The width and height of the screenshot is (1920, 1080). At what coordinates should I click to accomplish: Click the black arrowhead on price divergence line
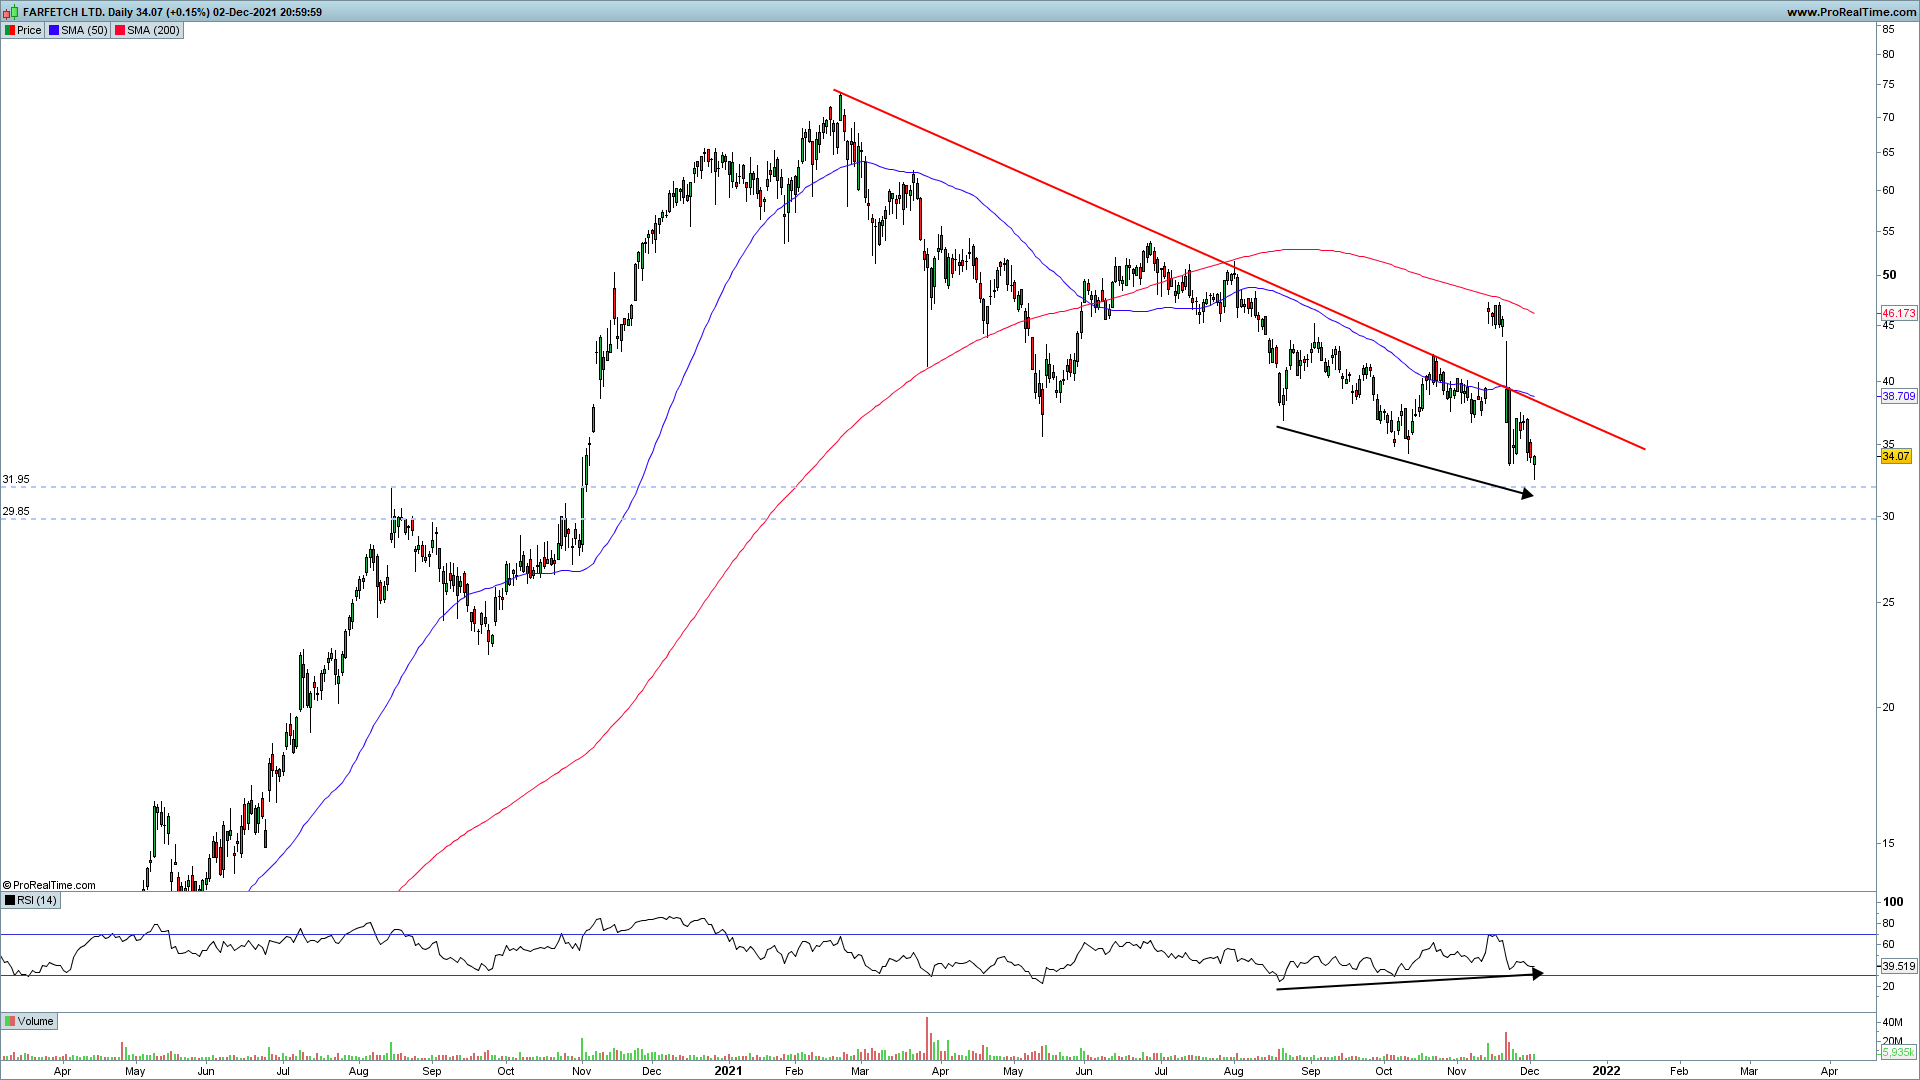(x=1527, y=493)
